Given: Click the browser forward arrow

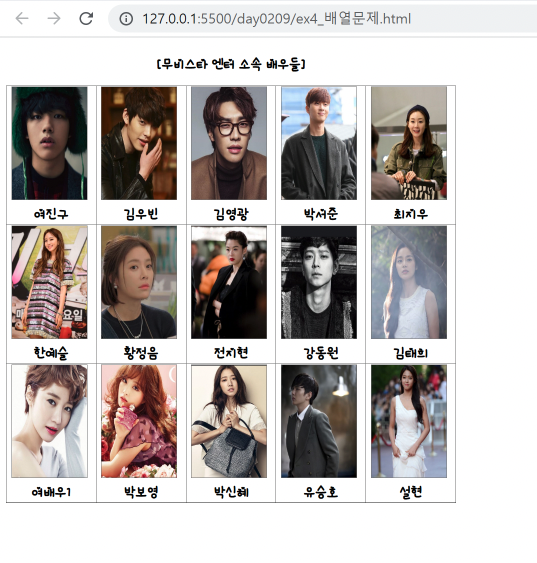Looking at the screenshot, I should [54, 18].
